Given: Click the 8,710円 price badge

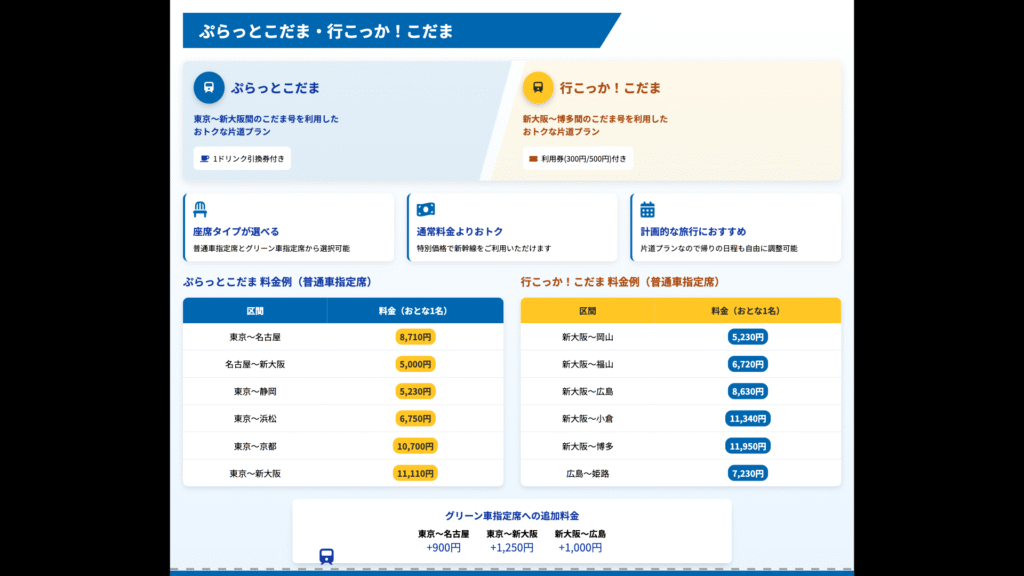Looking at the screenshot, I should [415, 337].
